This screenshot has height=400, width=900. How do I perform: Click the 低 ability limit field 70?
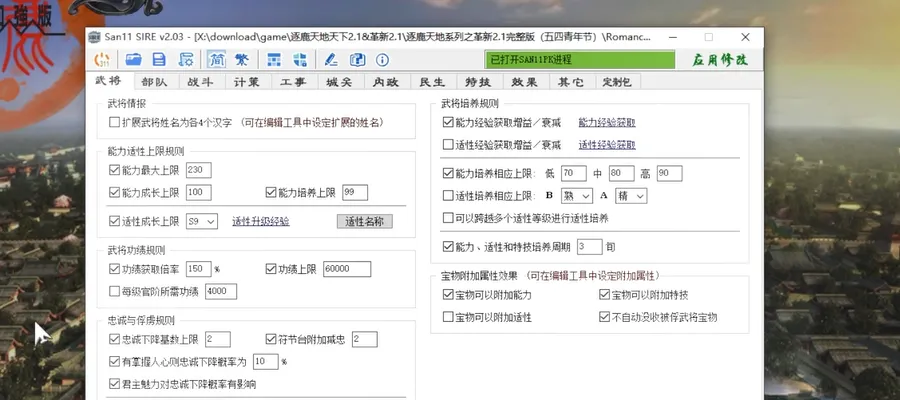573,173
